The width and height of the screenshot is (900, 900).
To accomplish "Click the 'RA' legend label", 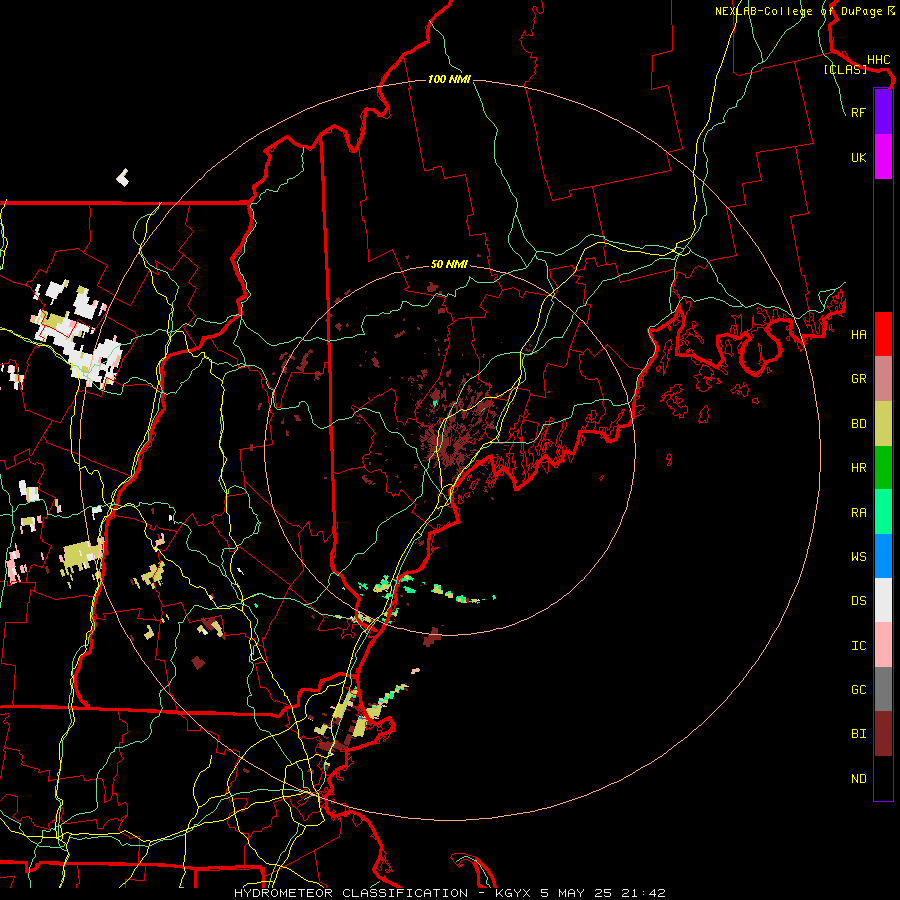I will pos(858,513).
